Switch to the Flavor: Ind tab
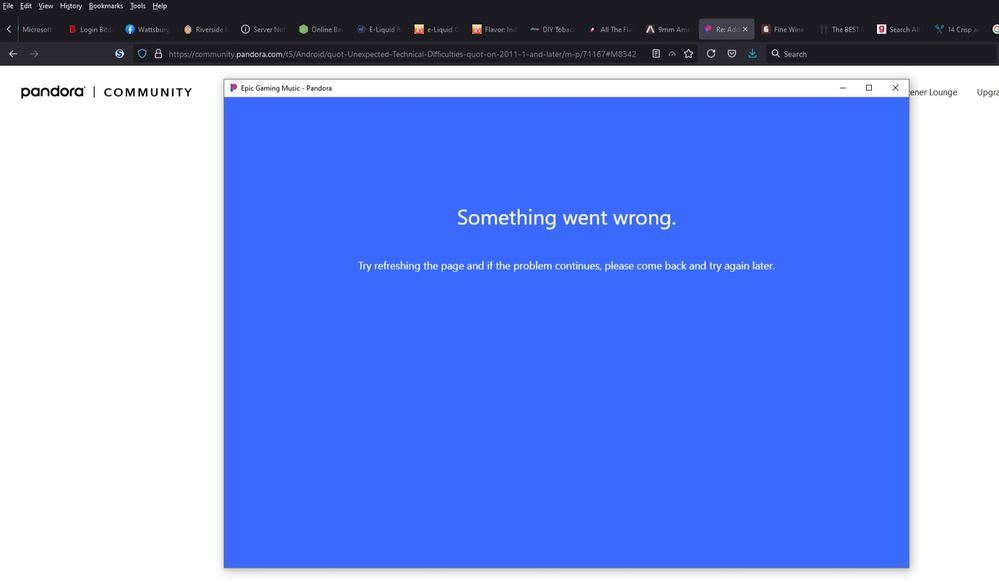 [x=494, y=29]
